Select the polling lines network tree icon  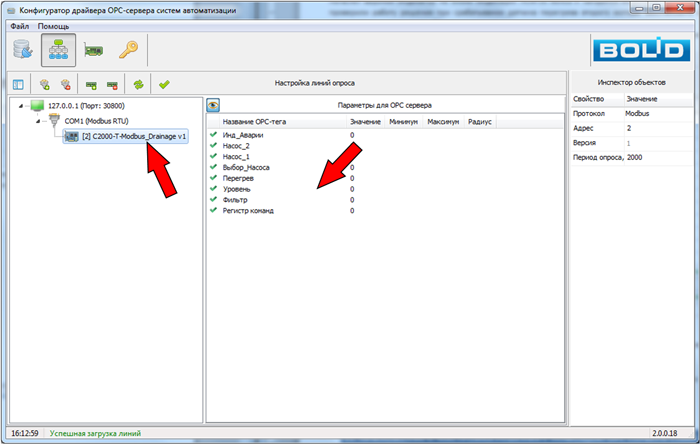point(58,51)
